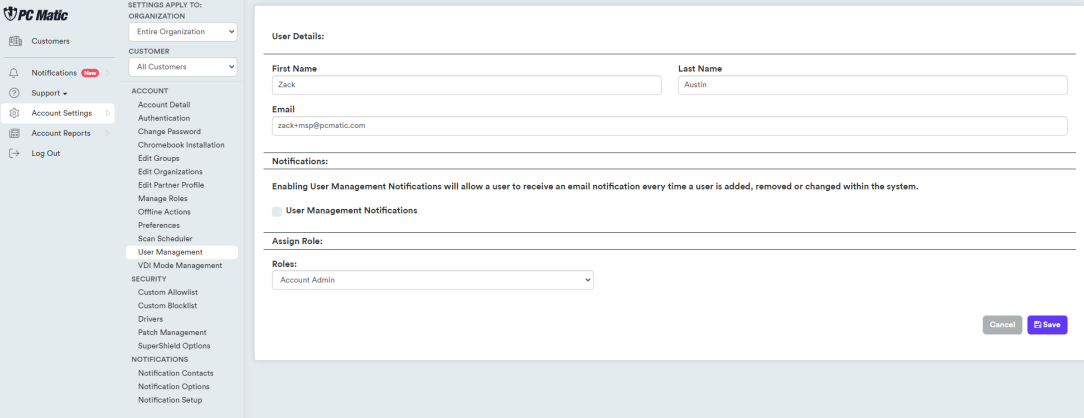Click the Email input field

[x=669, y=126]
